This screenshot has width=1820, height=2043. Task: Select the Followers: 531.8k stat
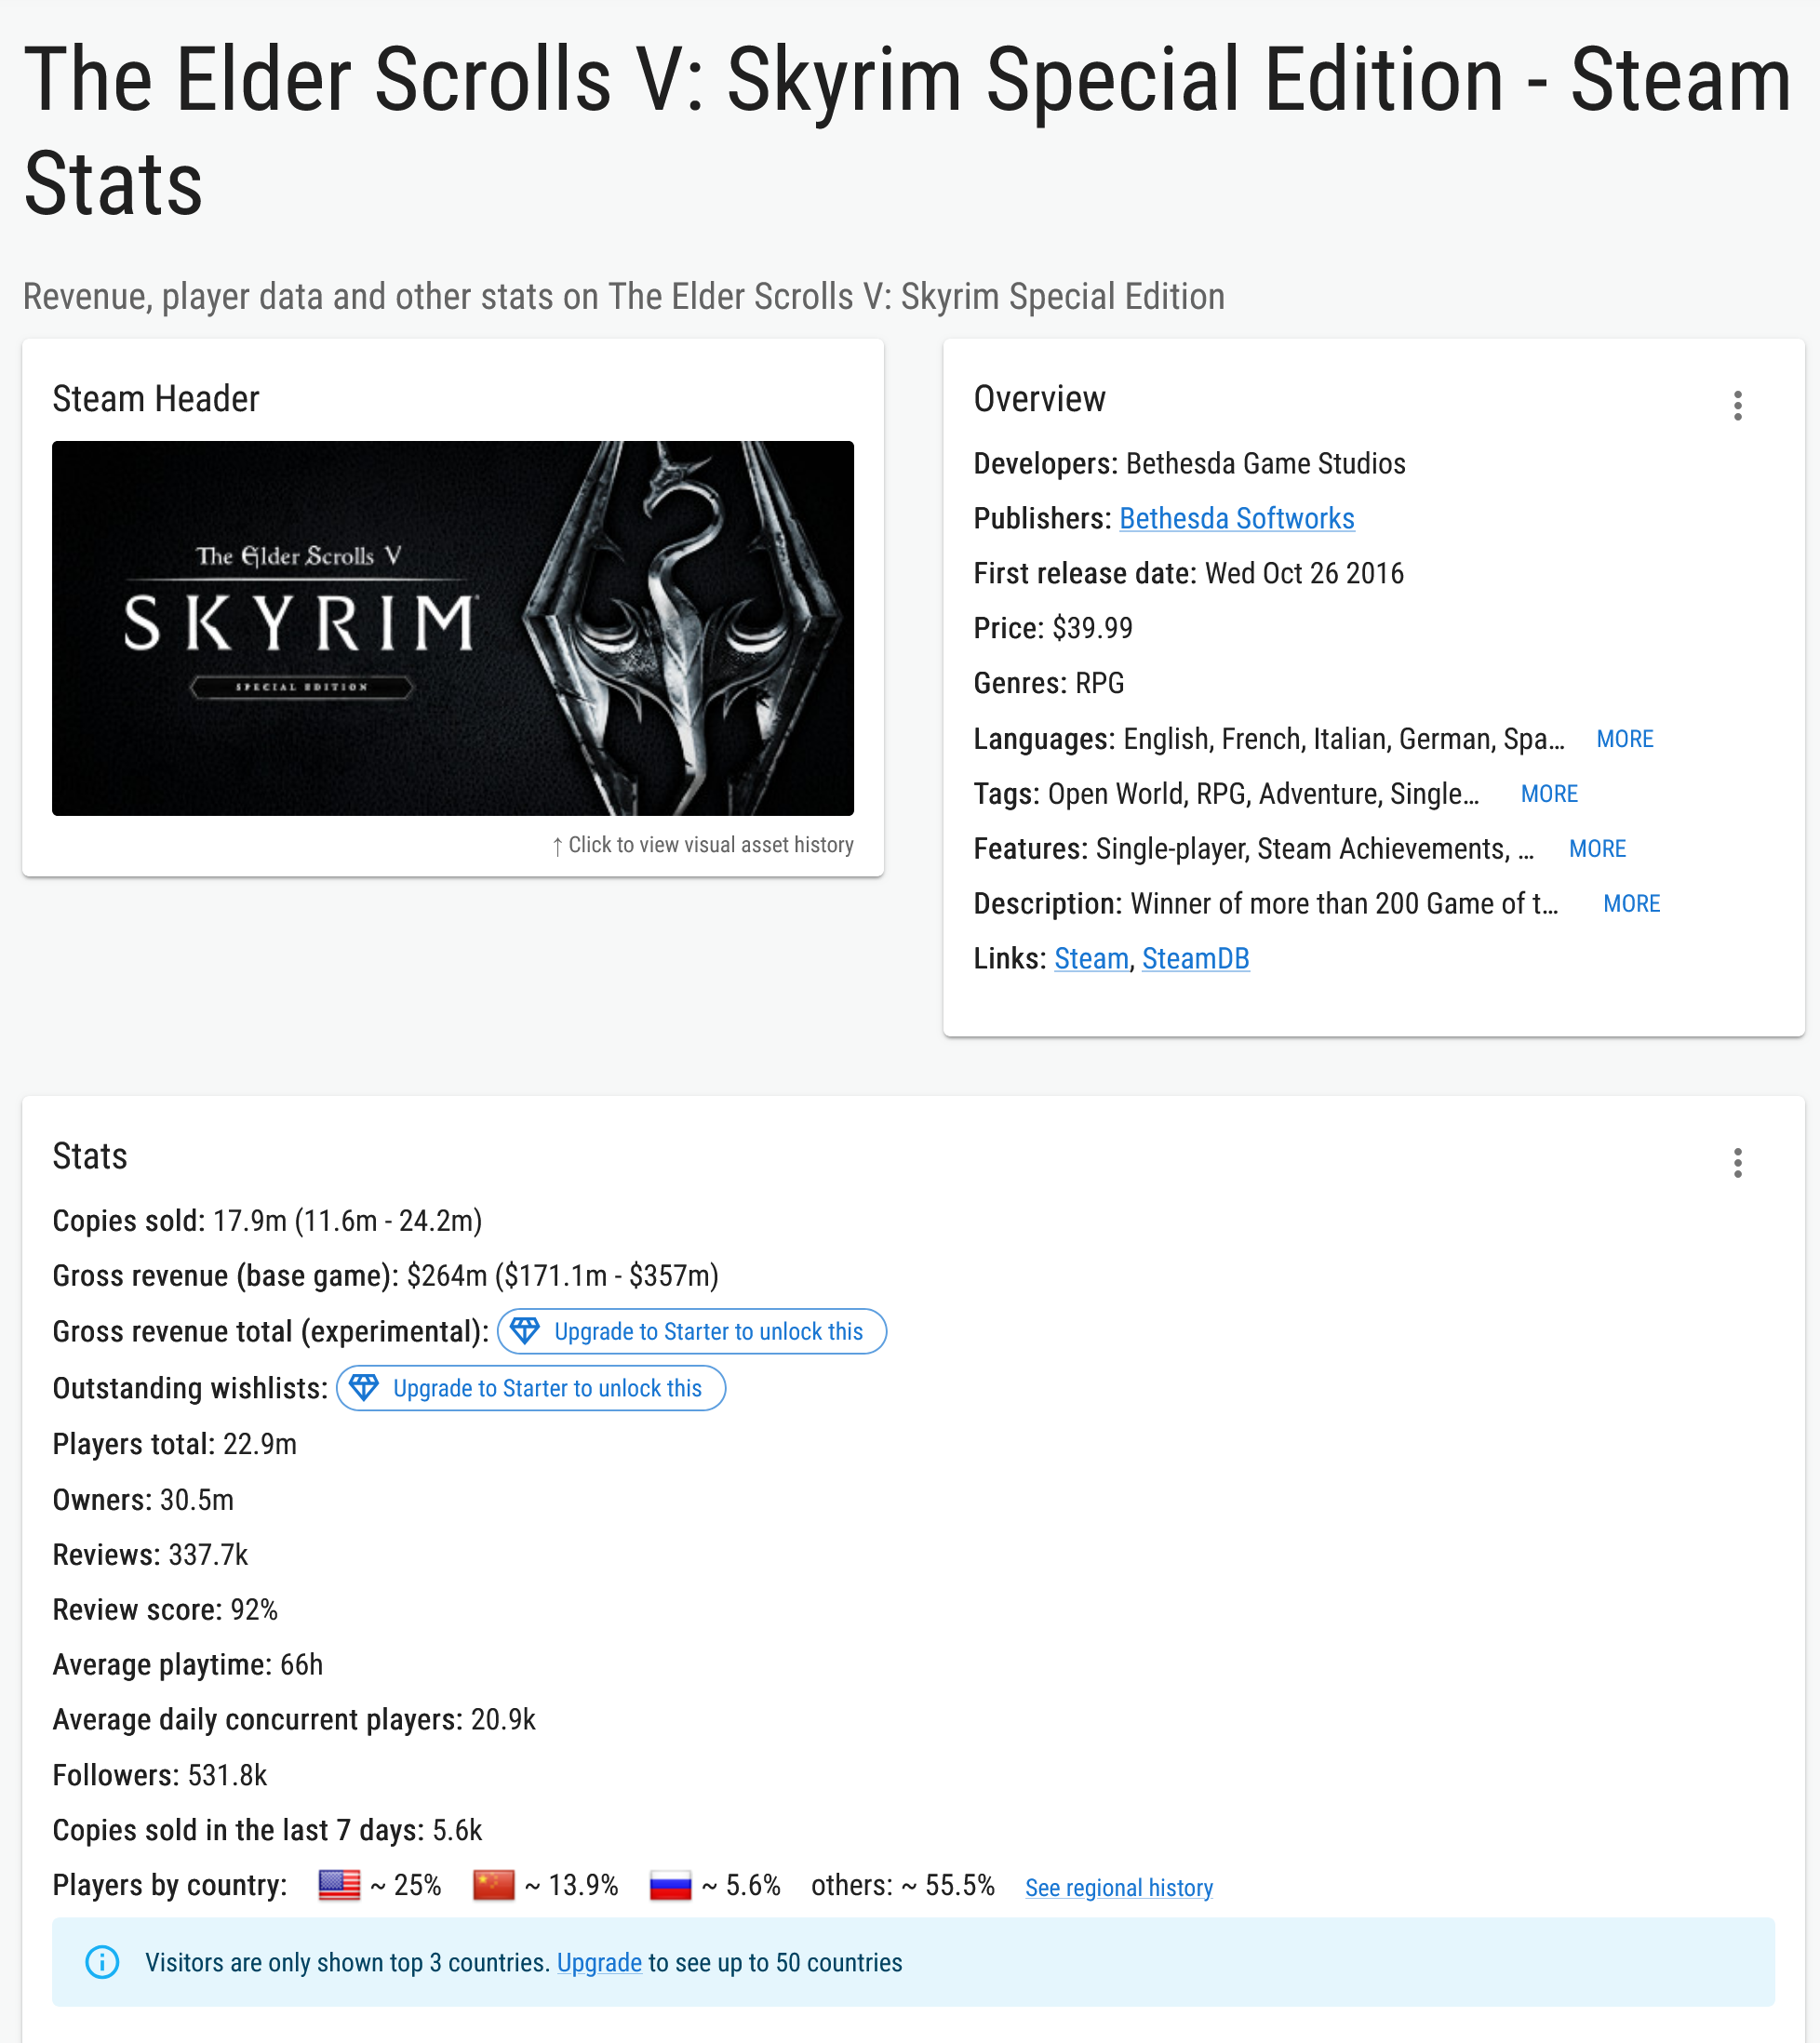[x=159, y=1776]
